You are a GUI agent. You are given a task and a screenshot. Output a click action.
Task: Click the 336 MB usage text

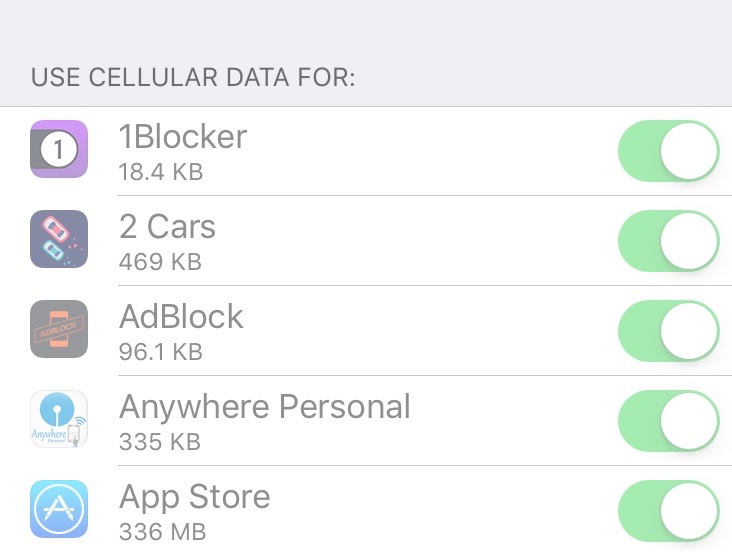click(162, 531)
